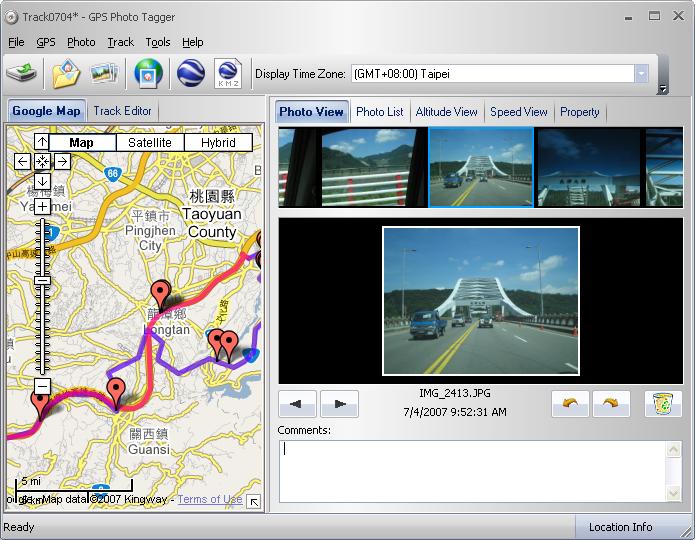The image size is (695, 540).
Task: Open the Tools menu
Action: (158, 42)
